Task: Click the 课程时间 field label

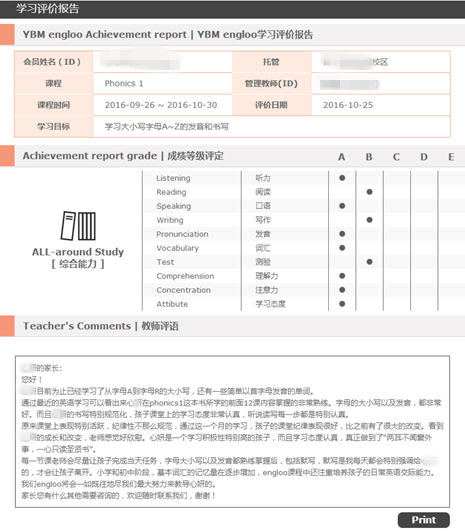Action: click(54, 105)
